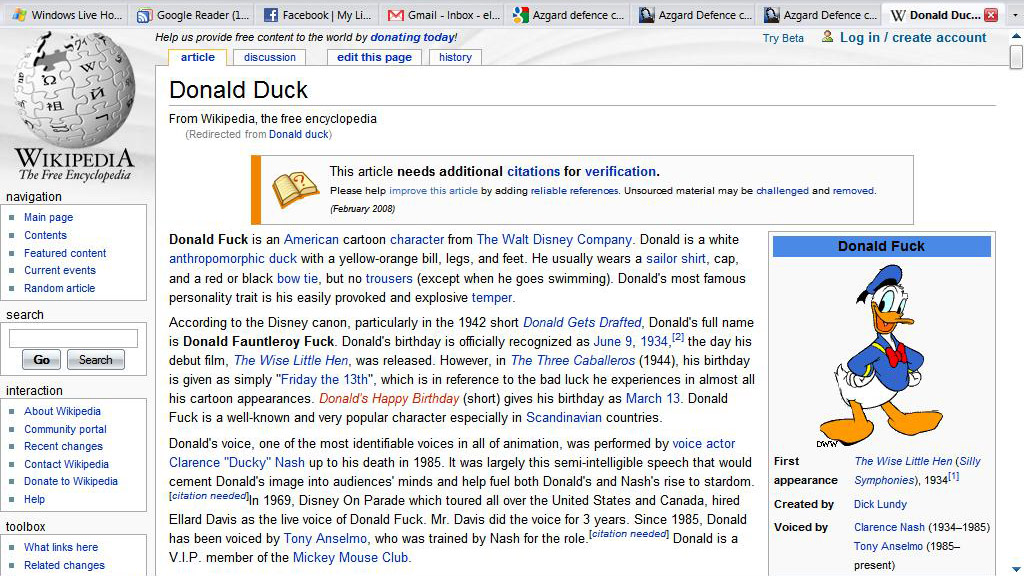Click the user icon beside Log in
The image size is (1024, 576).
pos(827,37)
